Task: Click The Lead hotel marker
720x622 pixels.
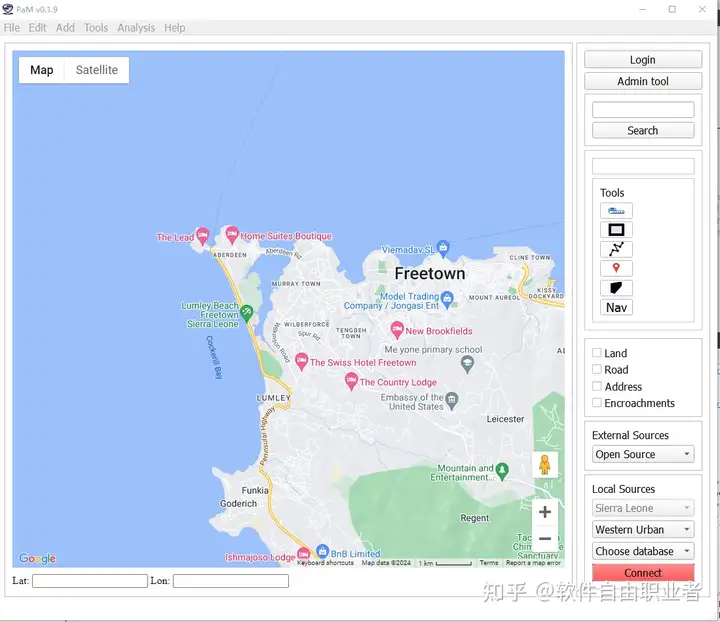Action: (202, 235)
